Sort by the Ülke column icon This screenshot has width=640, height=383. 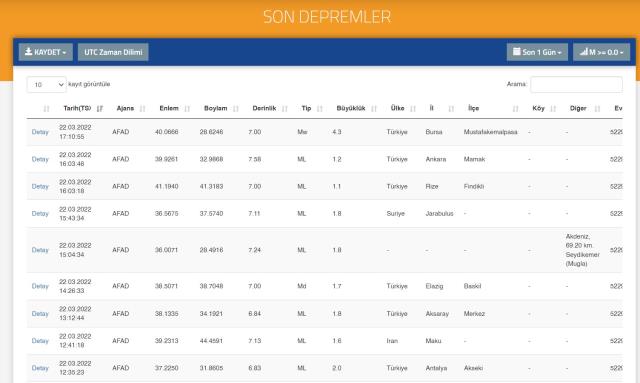tap(413, 109)
